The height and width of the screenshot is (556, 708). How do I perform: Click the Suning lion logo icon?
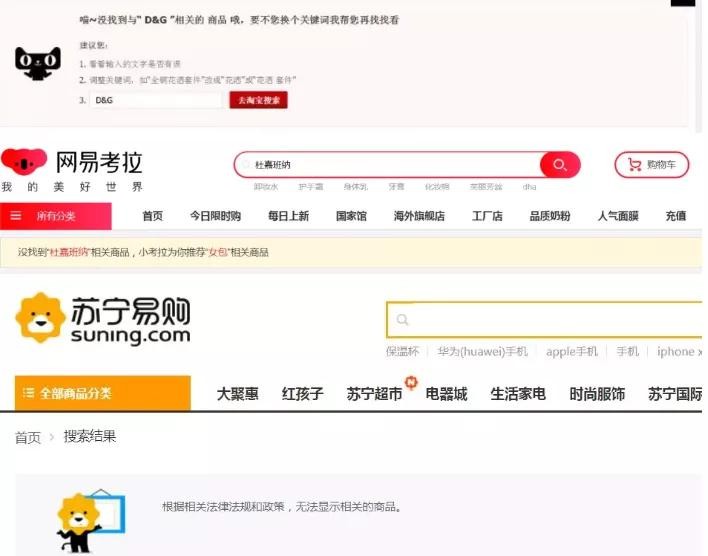pos(40,318)
